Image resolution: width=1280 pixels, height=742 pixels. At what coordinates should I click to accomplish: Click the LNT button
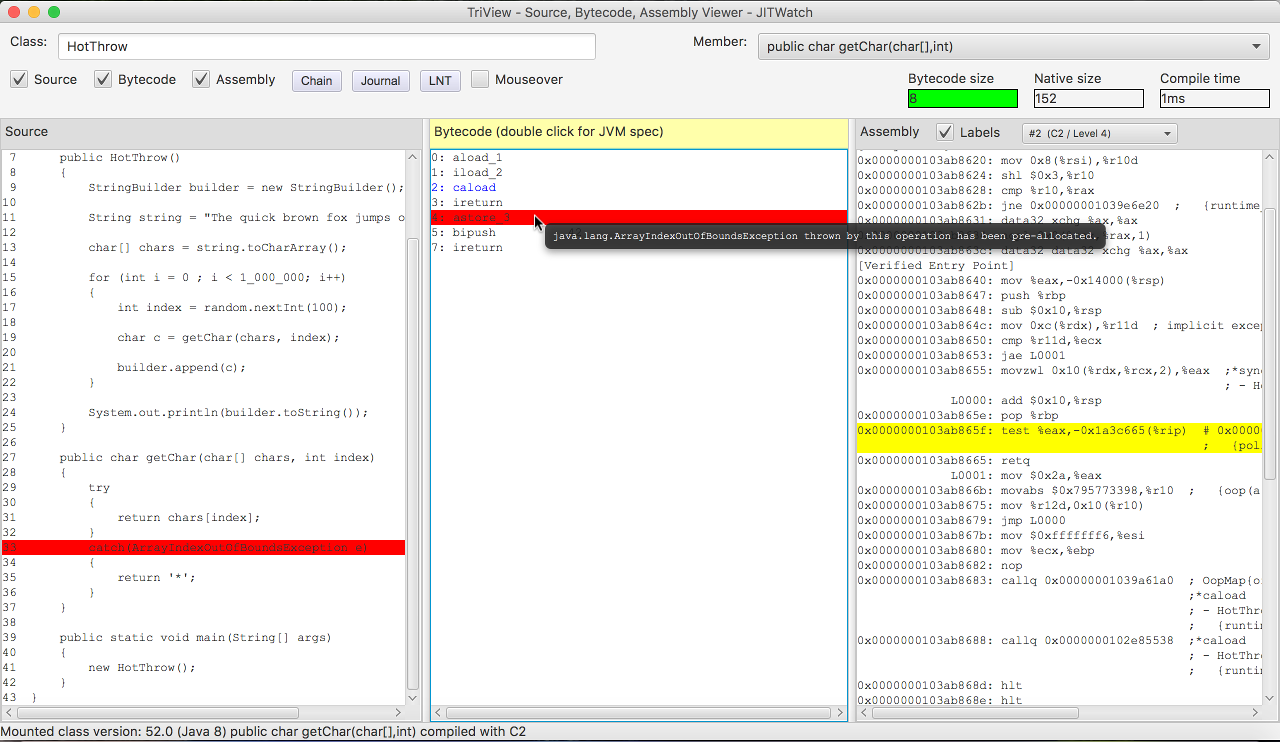pos(440,81)
